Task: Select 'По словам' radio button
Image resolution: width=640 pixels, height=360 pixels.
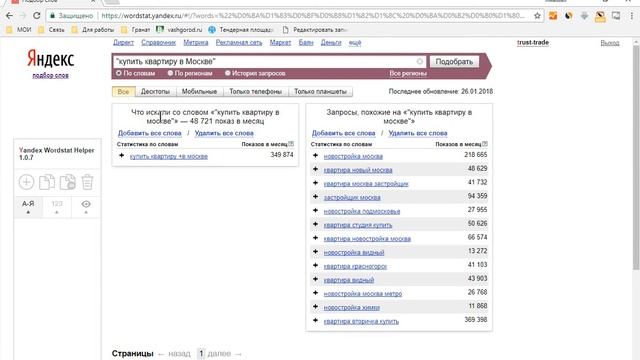Action: (119, 73)
